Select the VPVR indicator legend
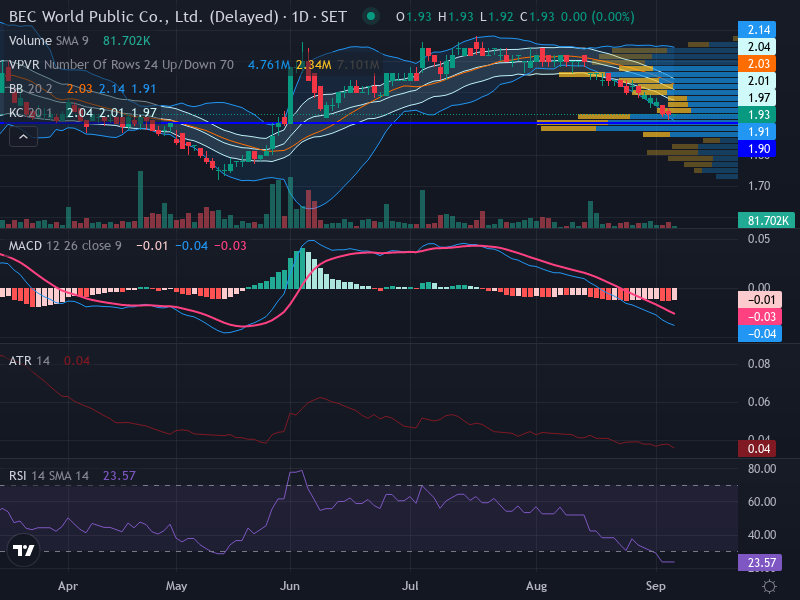800x600 pixels. tap(121, 65)
